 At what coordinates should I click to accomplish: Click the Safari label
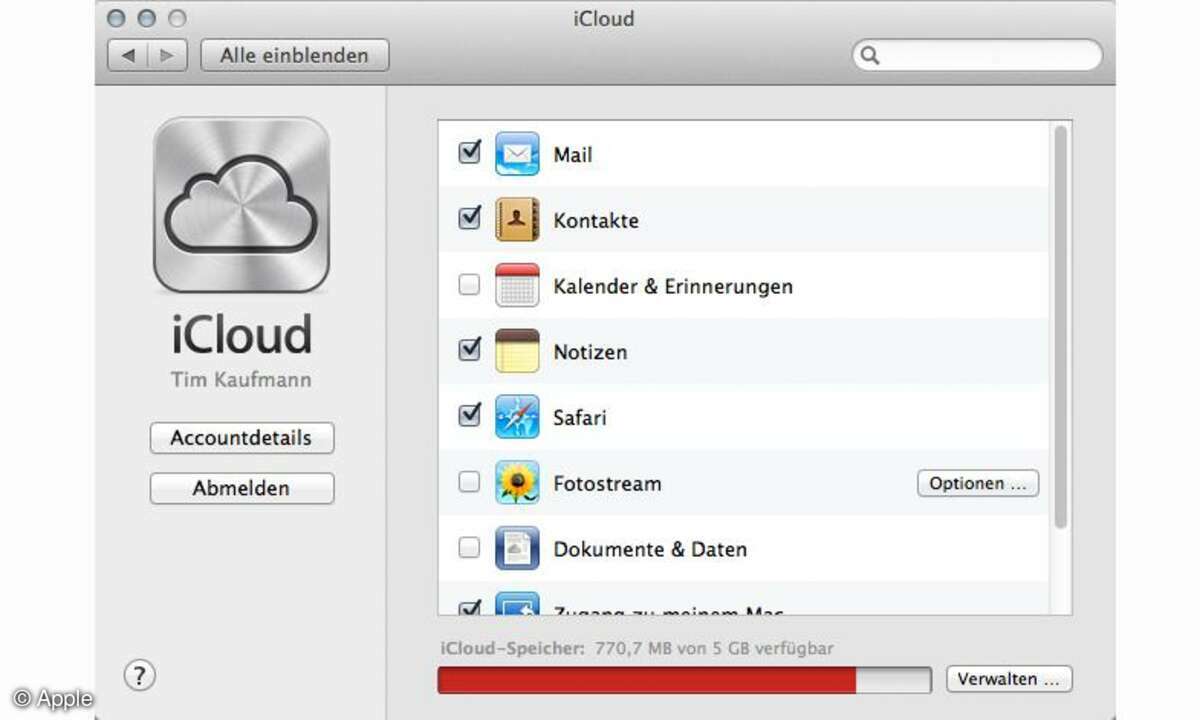click(580, 418)
